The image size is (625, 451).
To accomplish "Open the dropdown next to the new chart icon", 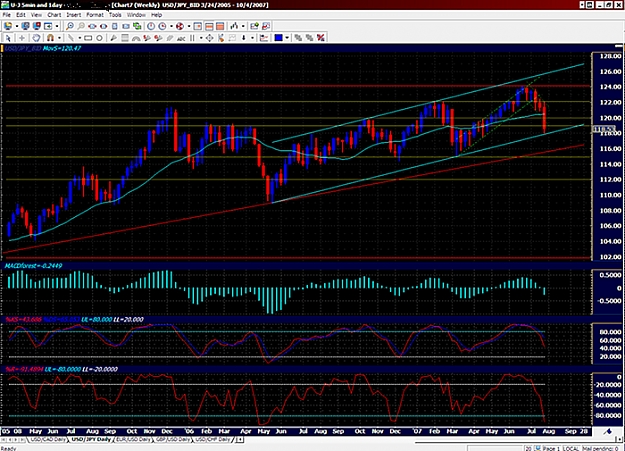I will point(17,26).
